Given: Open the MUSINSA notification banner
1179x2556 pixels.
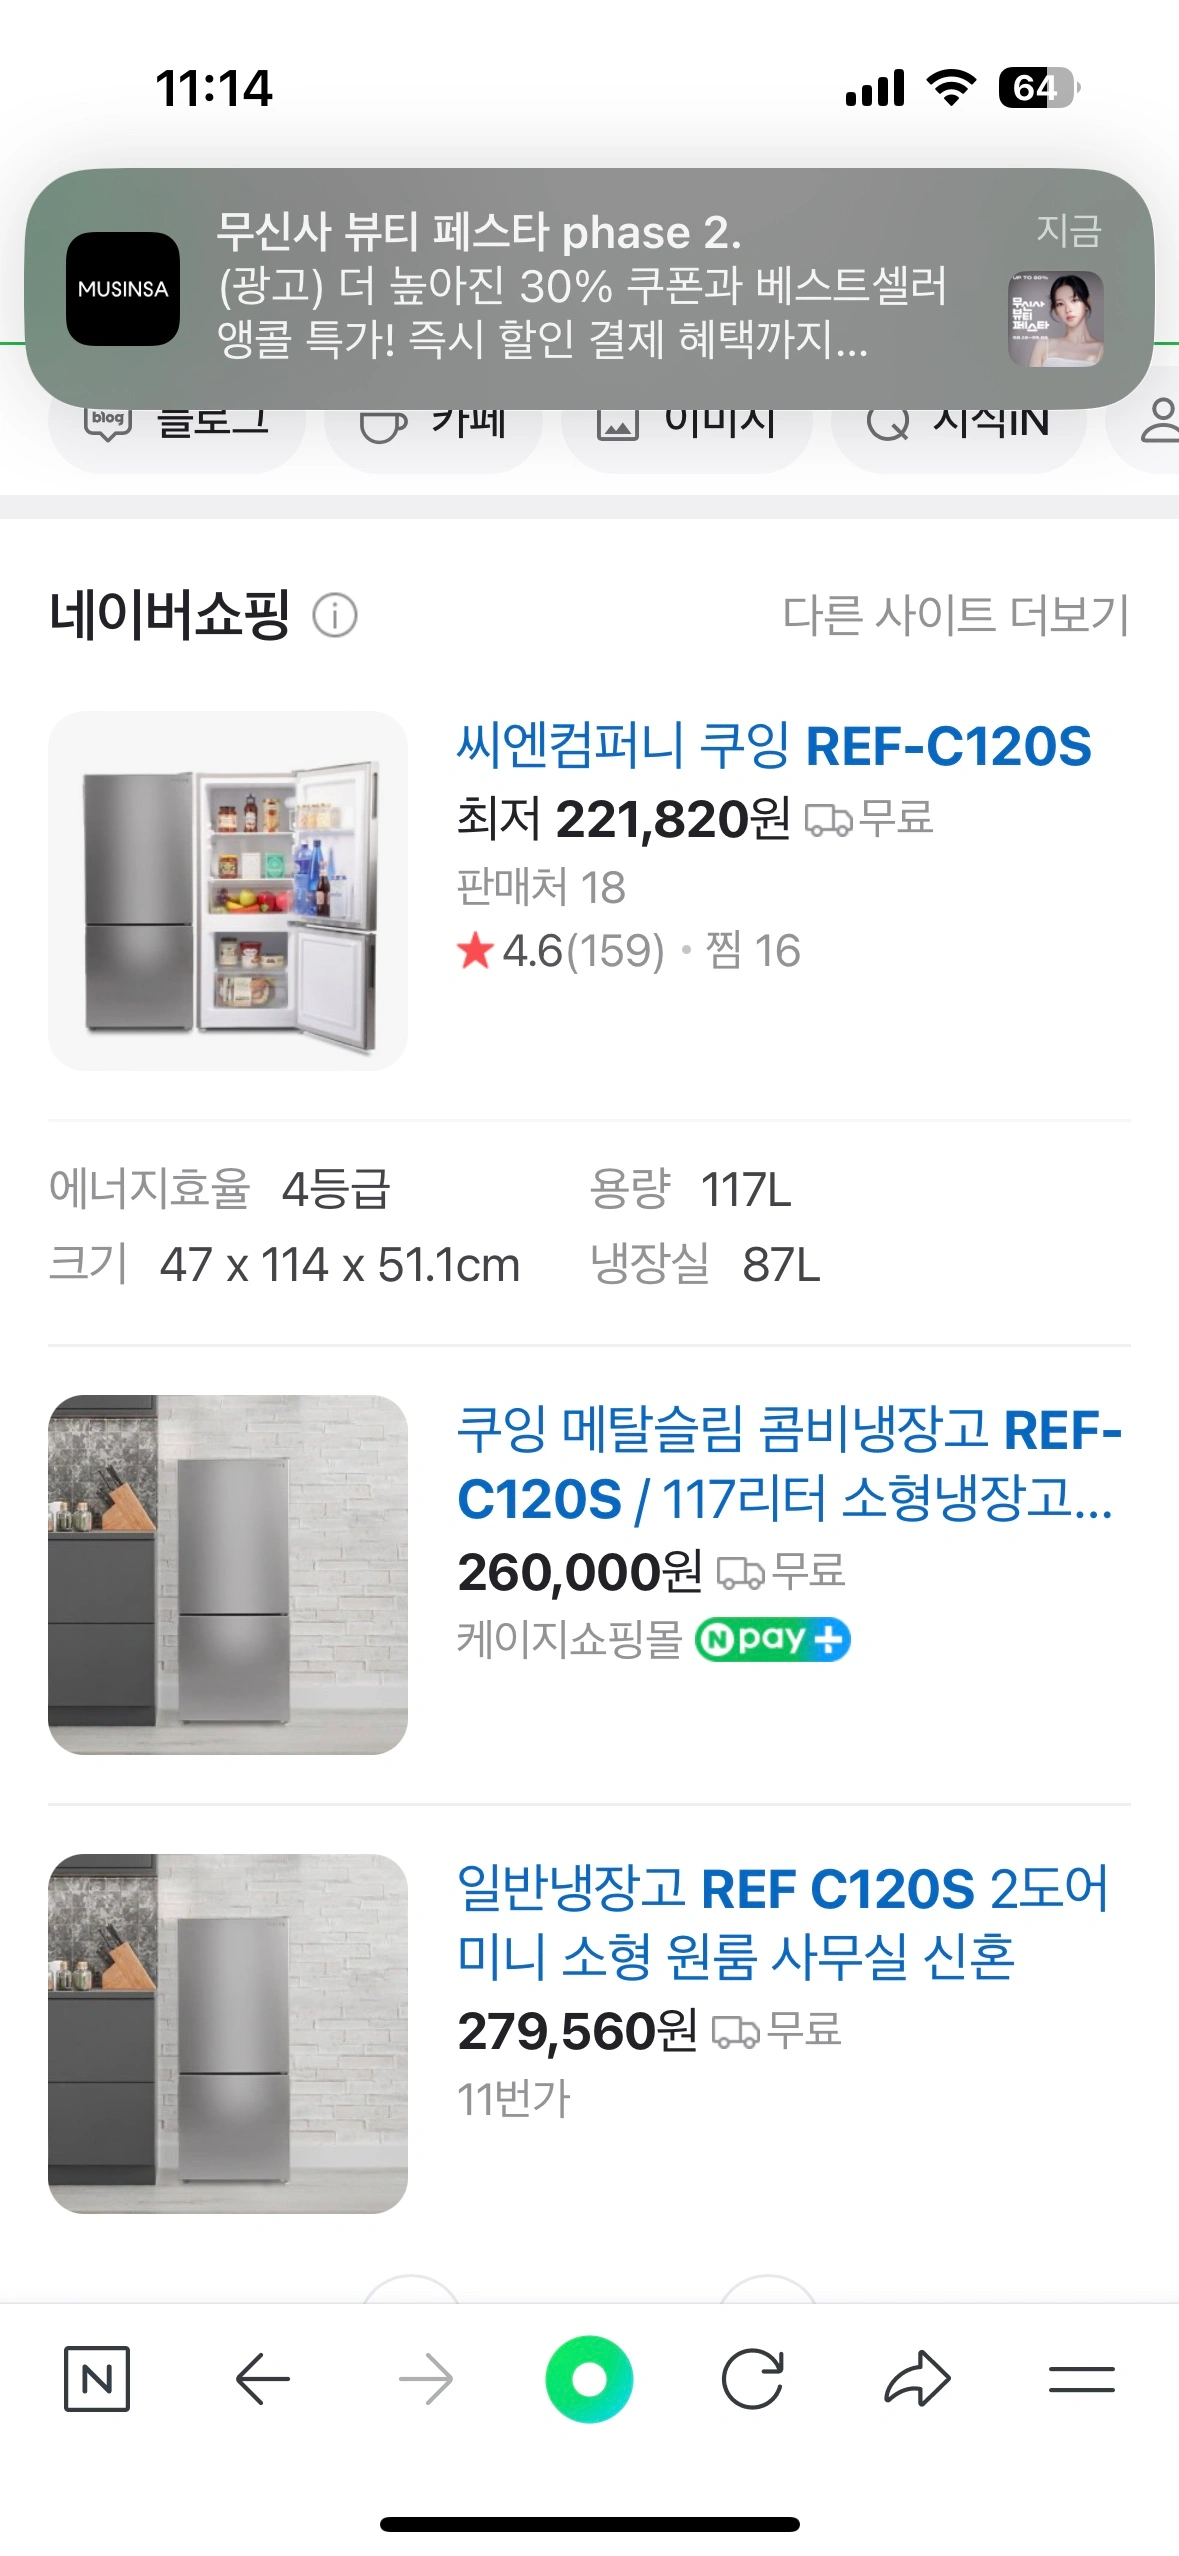Looking at the screenshot, I should tap(580, 287).
